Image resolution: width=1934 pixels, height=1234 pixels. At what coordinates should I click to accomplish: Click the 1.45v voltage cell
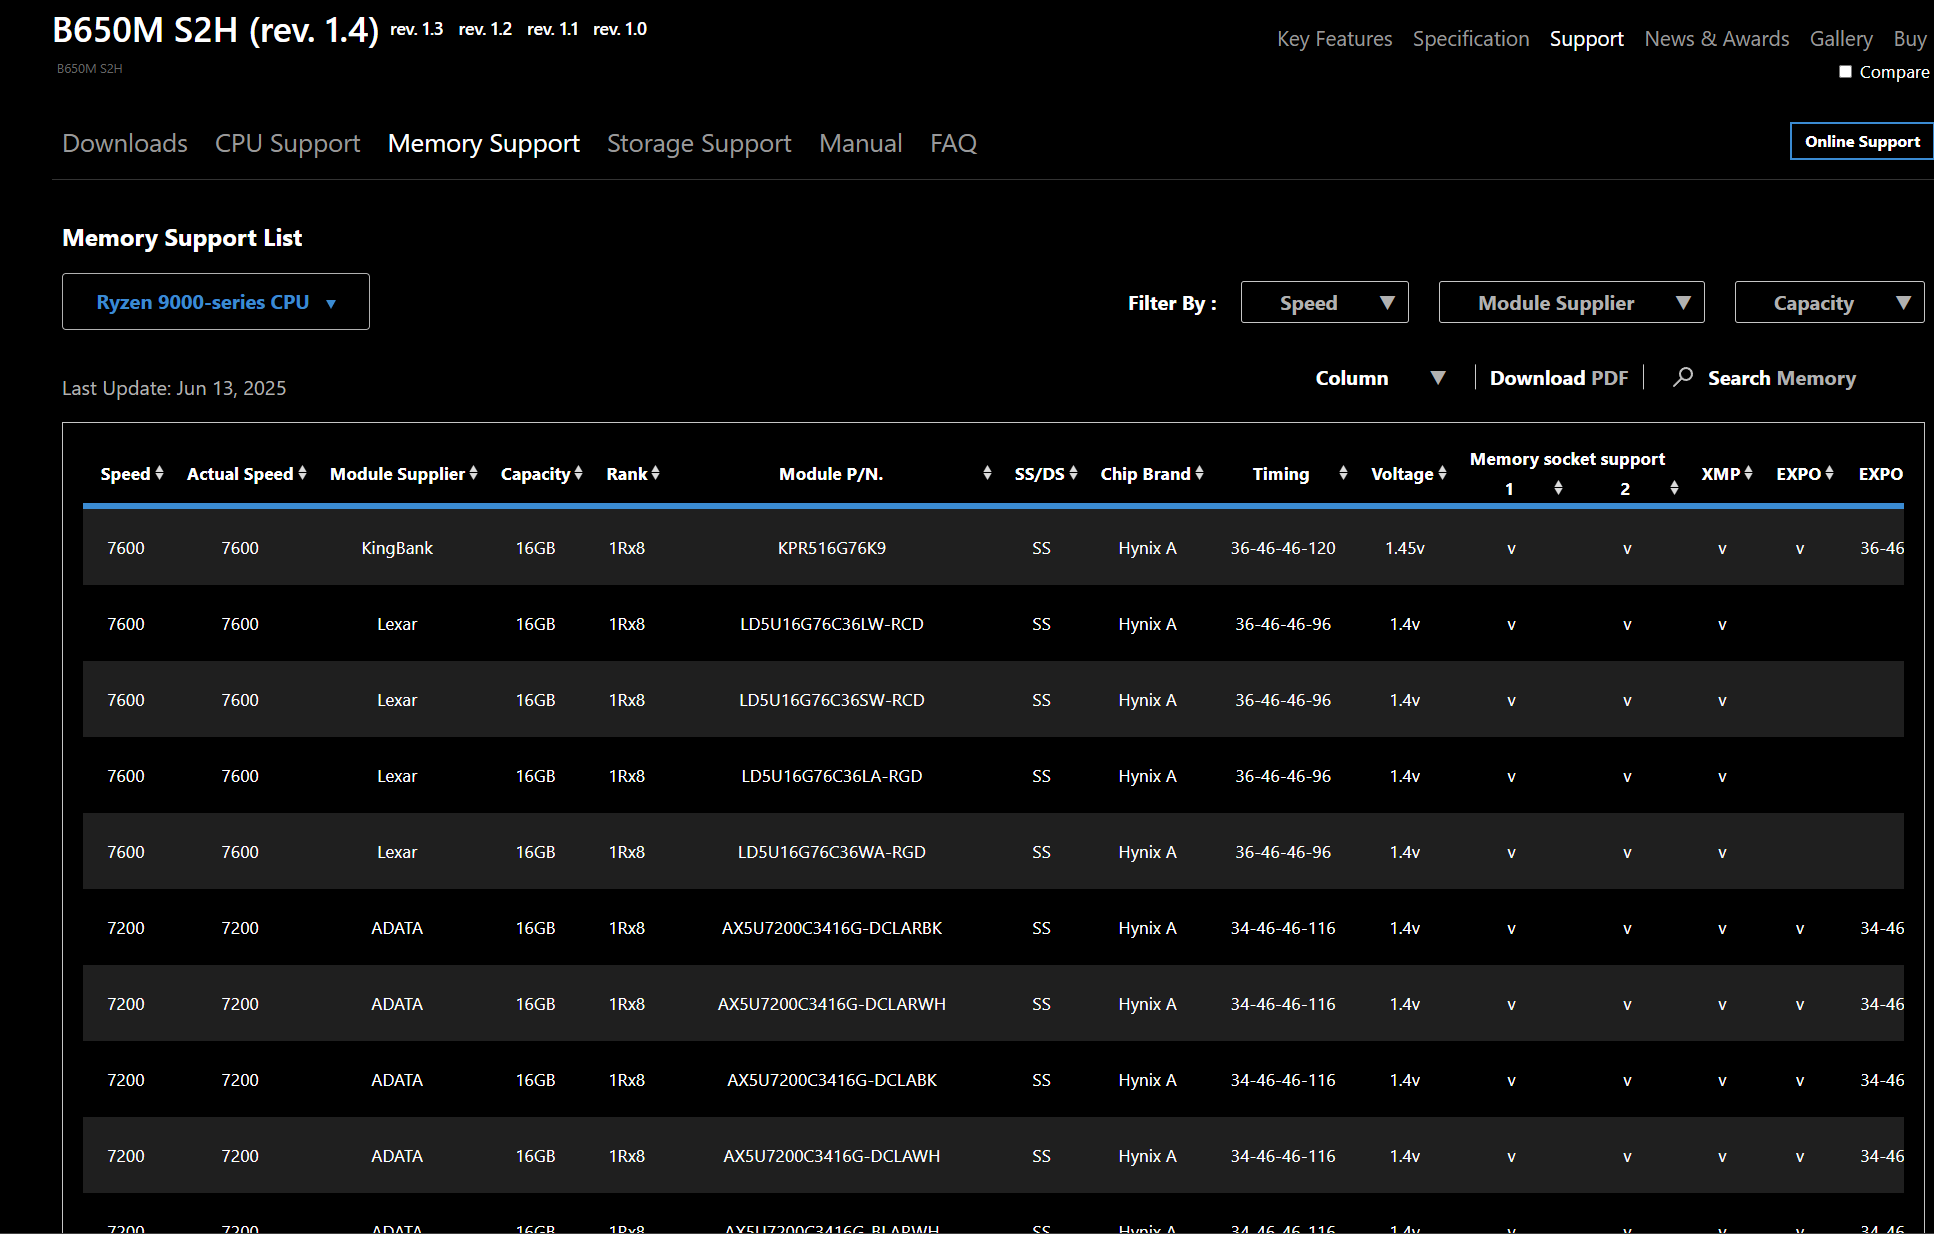[1405, 548]
